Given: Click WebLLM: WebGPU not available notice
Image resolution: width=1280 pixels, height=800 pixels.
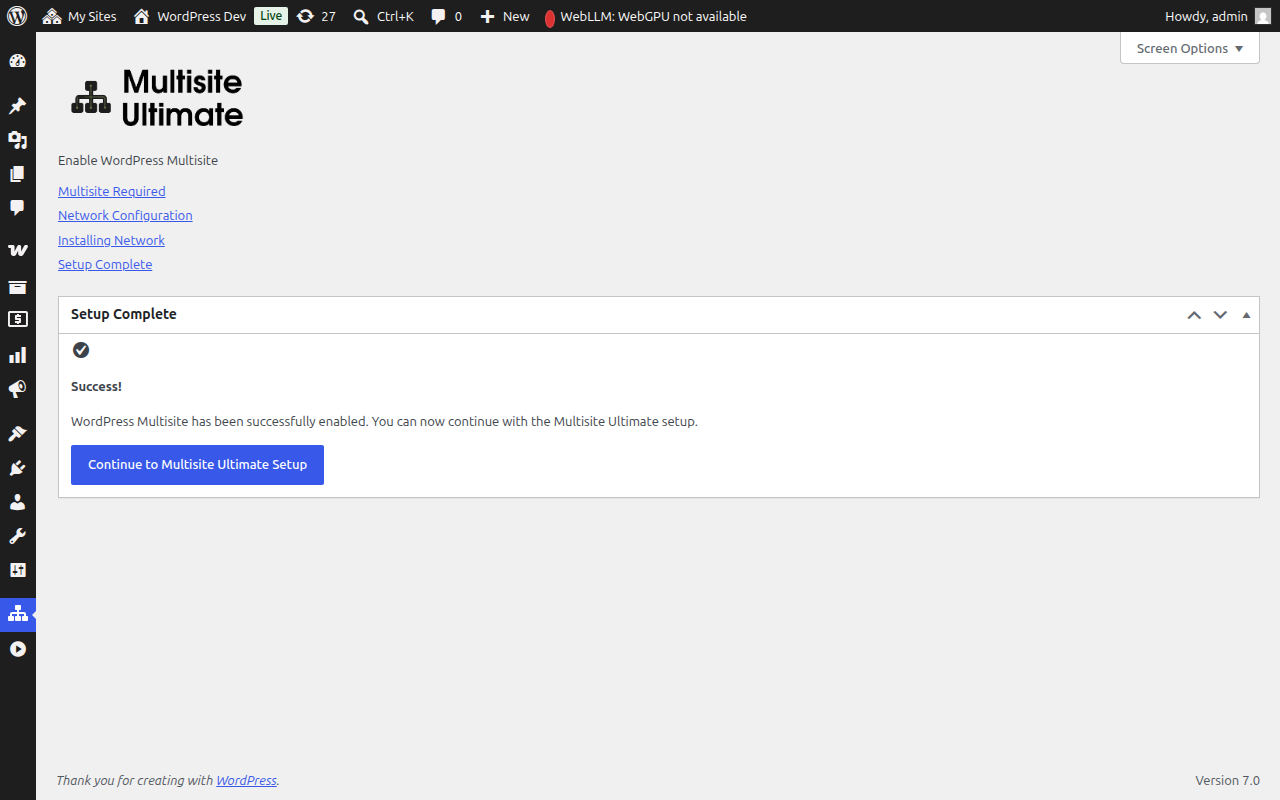Looking at the screenshot, I should pos(645,16).
